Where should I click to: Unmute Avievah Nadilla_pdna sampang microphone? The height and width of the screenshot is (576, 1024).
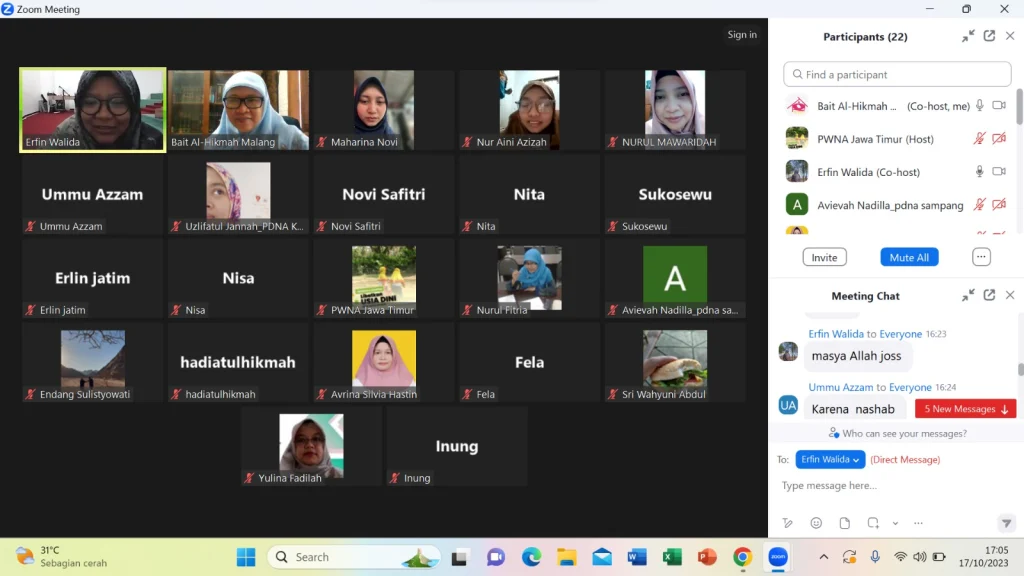click(980, 205)
